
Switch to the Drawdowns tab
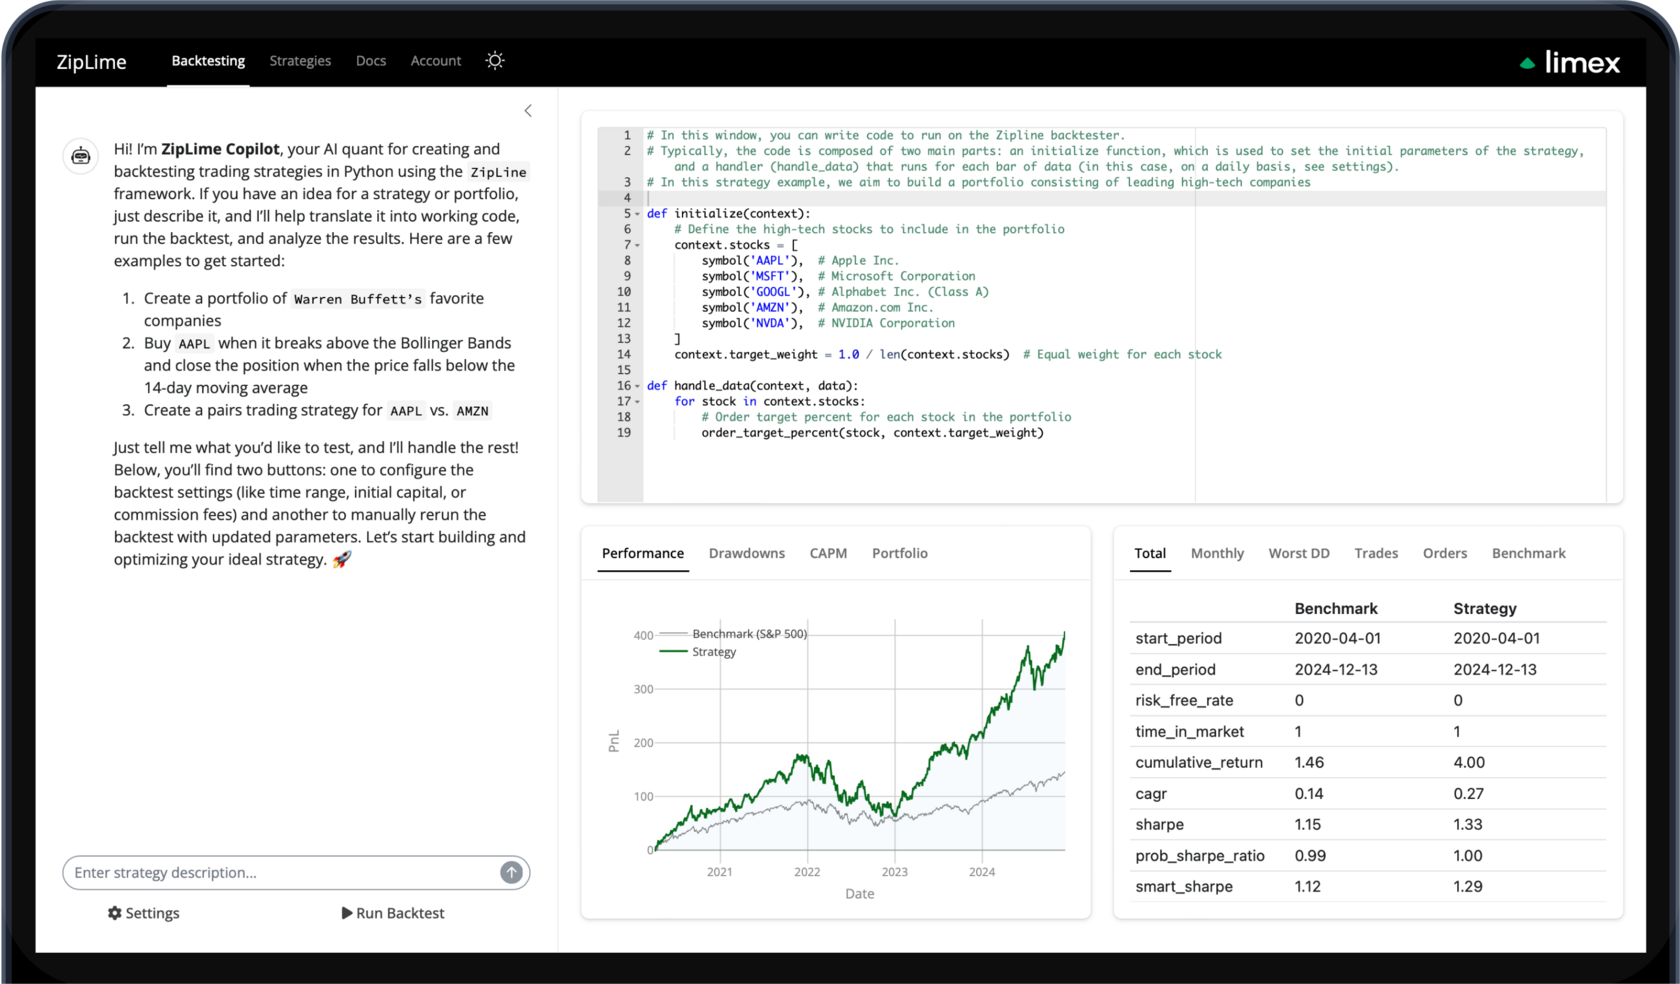pyautogui.click(x=746, y=553)
